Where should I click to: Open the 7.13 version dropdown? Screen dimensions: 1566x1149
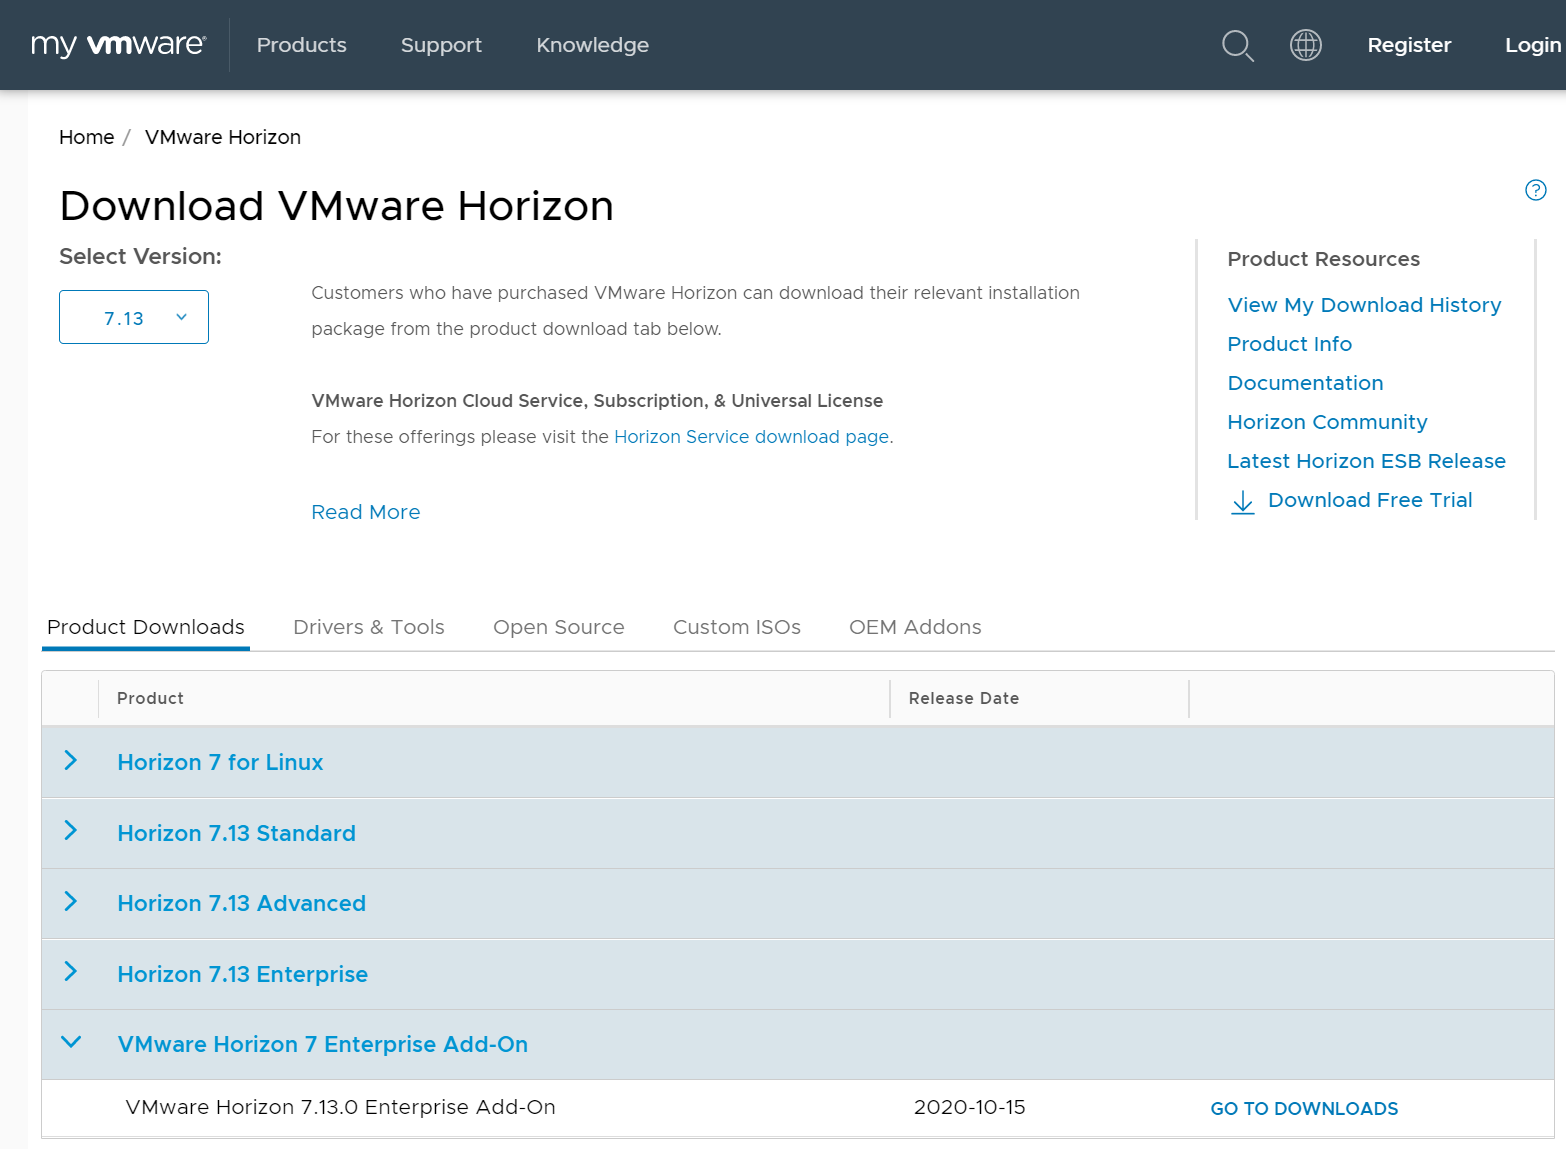(x=134, y=317)
